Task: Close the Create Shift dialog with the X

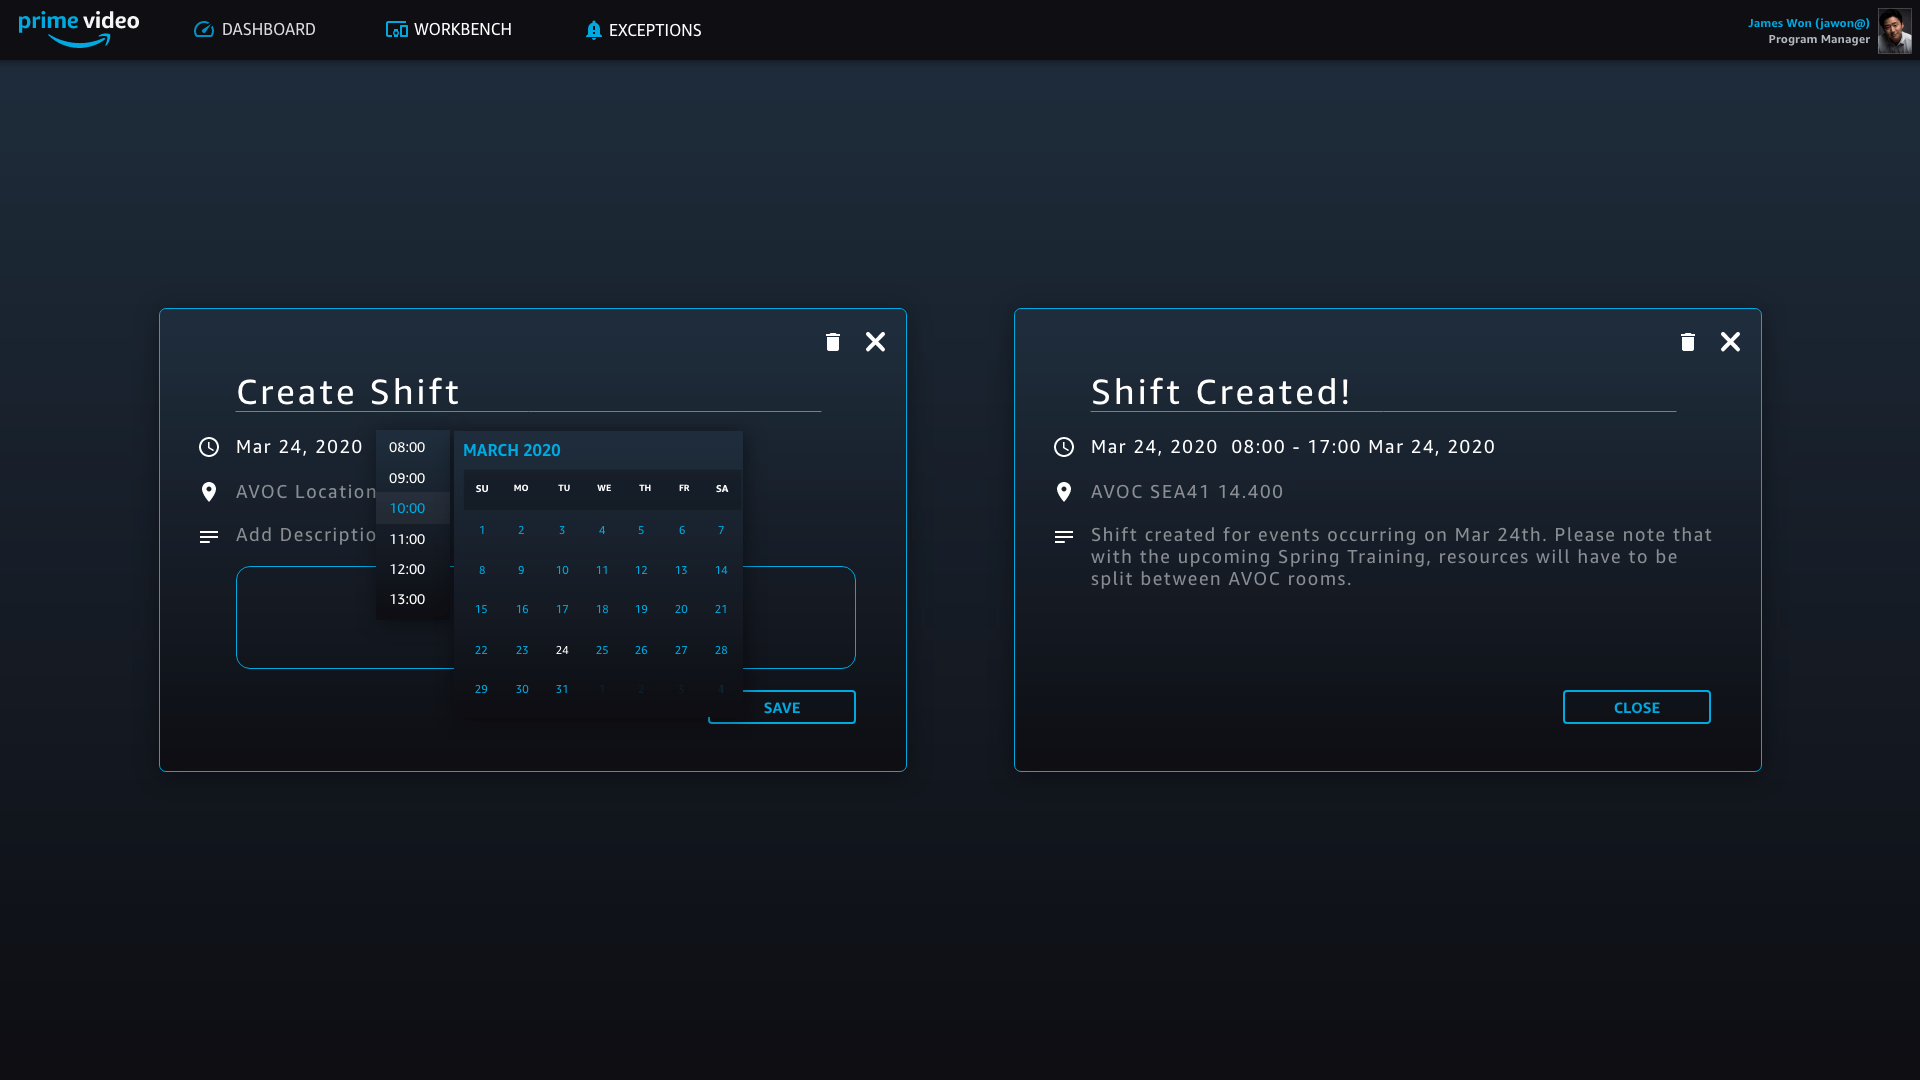Action: tap(875, 342)
